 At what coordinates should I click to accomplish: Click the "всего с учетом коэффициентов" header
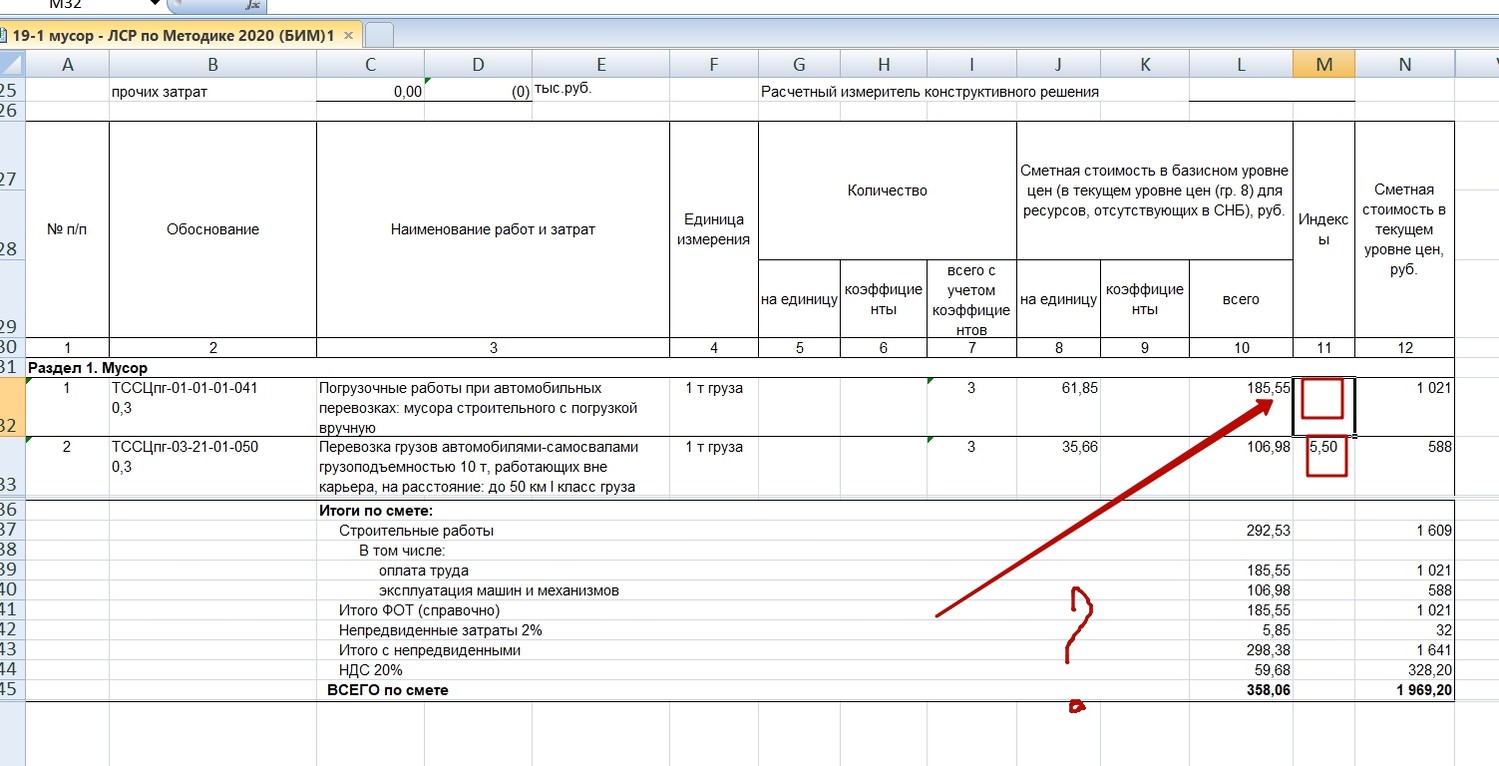click(971, 299)
